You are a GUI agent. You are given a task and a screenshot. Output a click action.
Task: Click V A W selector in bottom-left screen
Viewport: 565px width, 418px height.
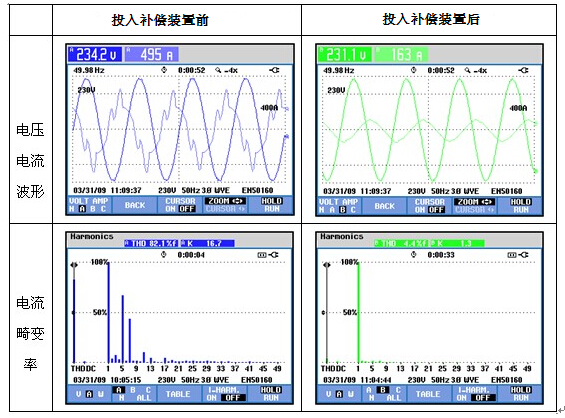pyautogui.click(x=89, y=394)
